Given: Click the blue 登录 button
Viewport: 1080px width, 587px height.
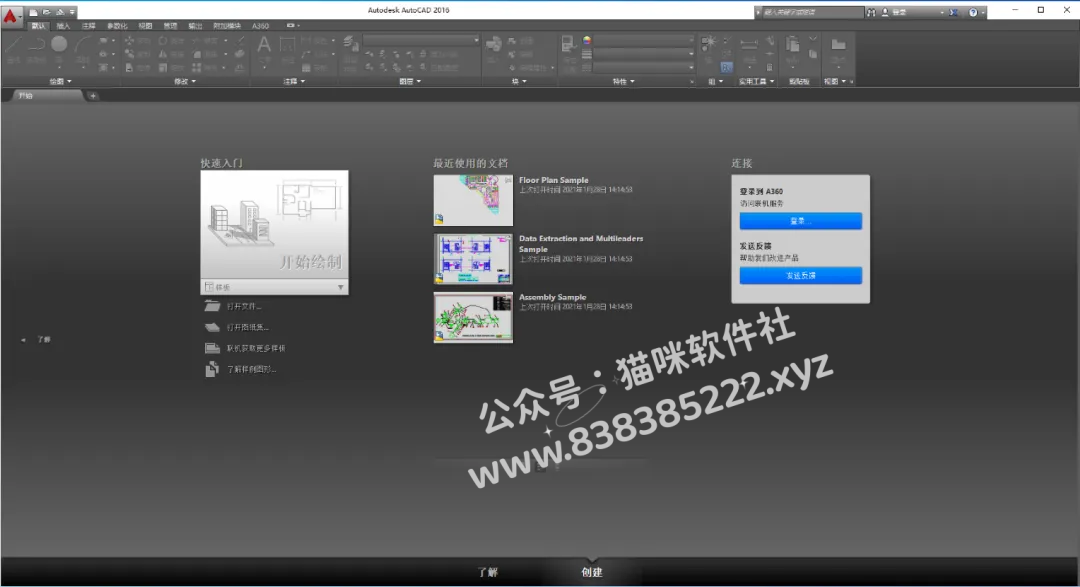Looking at the screenshot, I should [x=800, y=220].
